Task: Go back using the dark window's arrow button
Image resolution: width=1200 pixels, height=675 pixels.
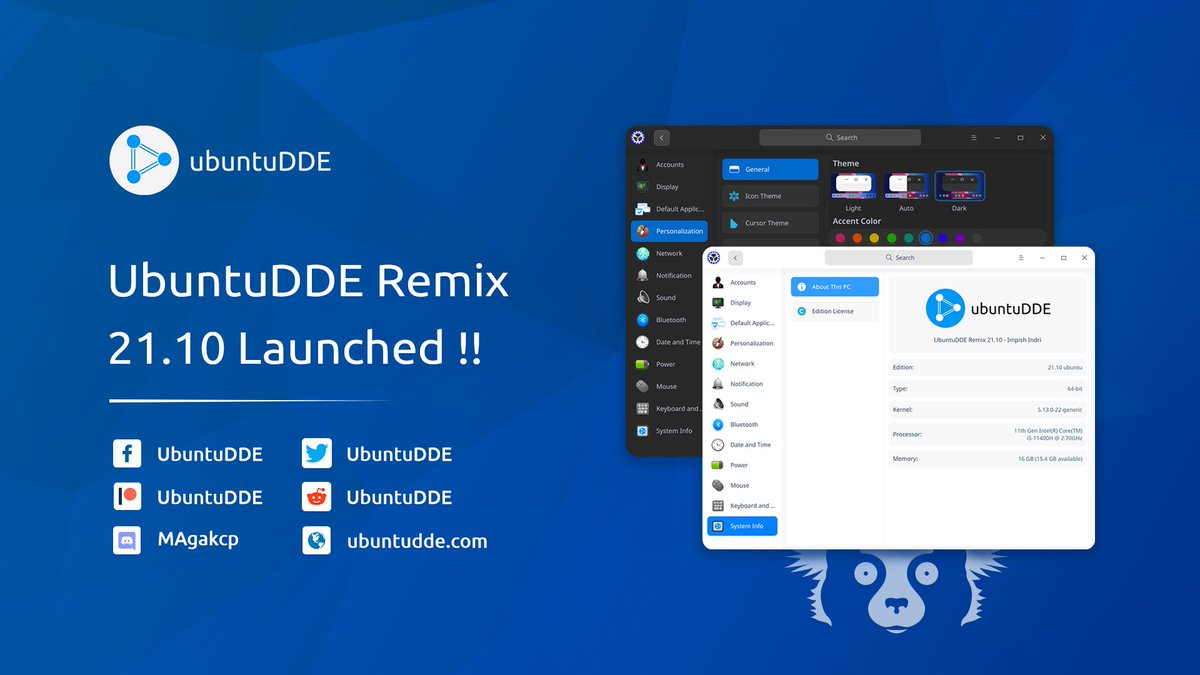Action: (x=662, y=137)
